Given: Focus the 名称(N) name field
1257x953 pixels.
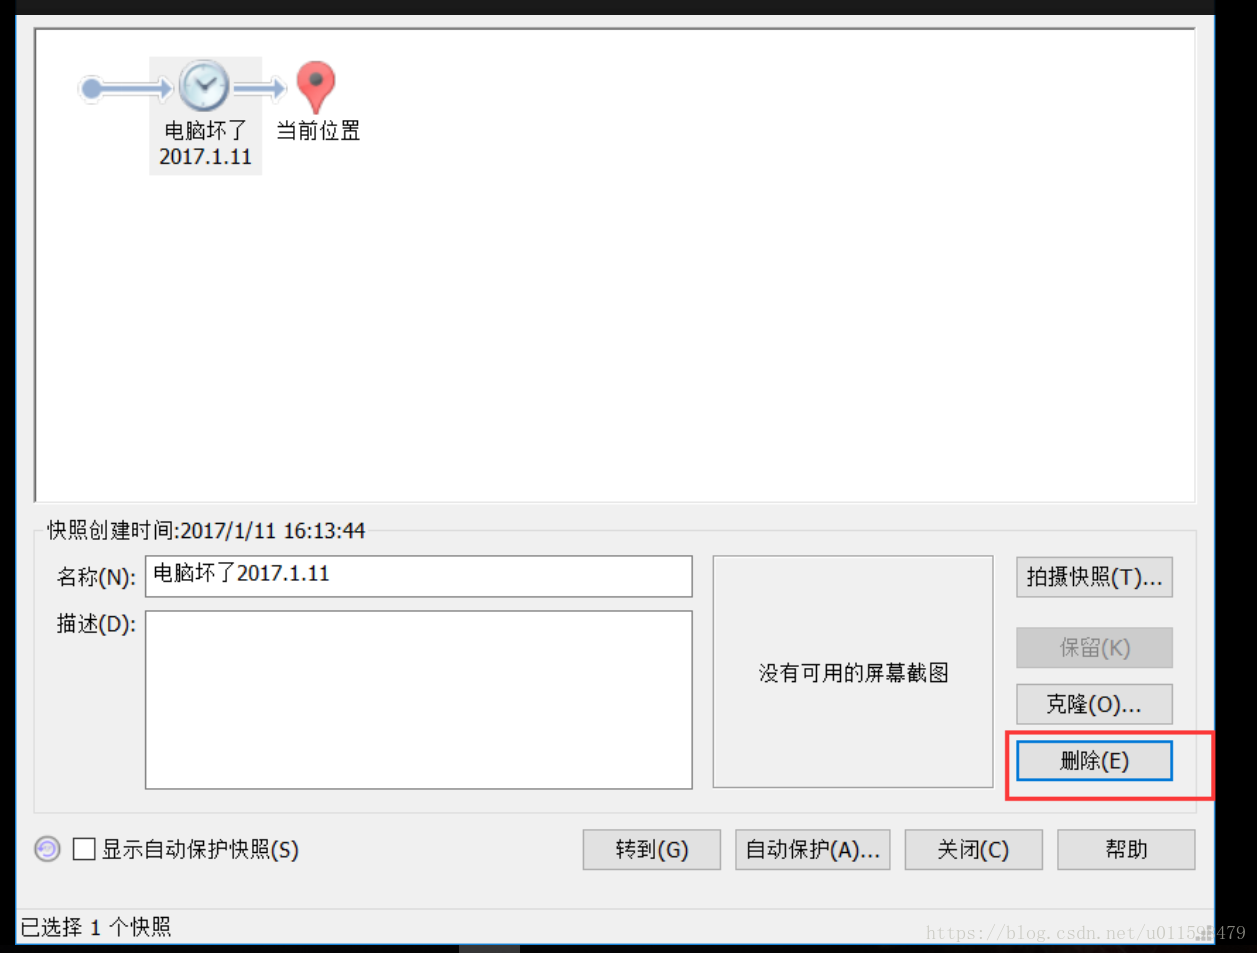Looking at the screenshot, I should (x=419, y=576).
